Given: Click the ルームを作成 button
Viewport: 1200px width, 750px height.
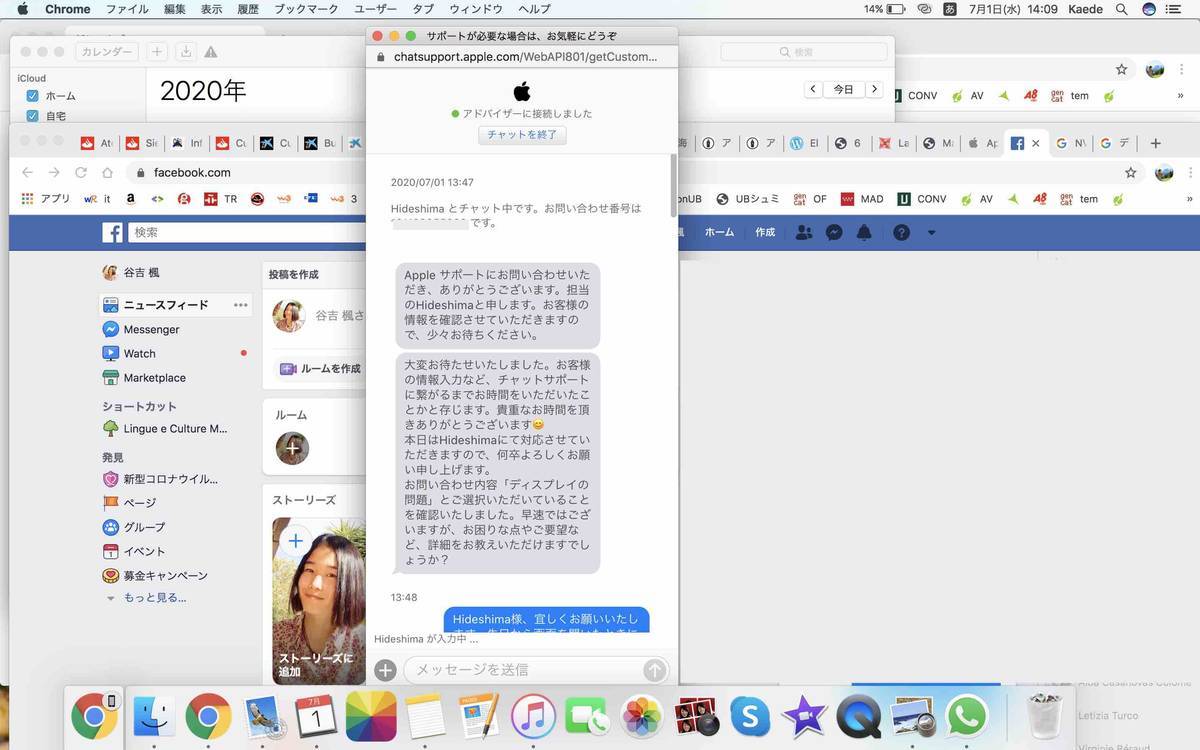Looking at the screenshot, I should [x=320, y=369].
